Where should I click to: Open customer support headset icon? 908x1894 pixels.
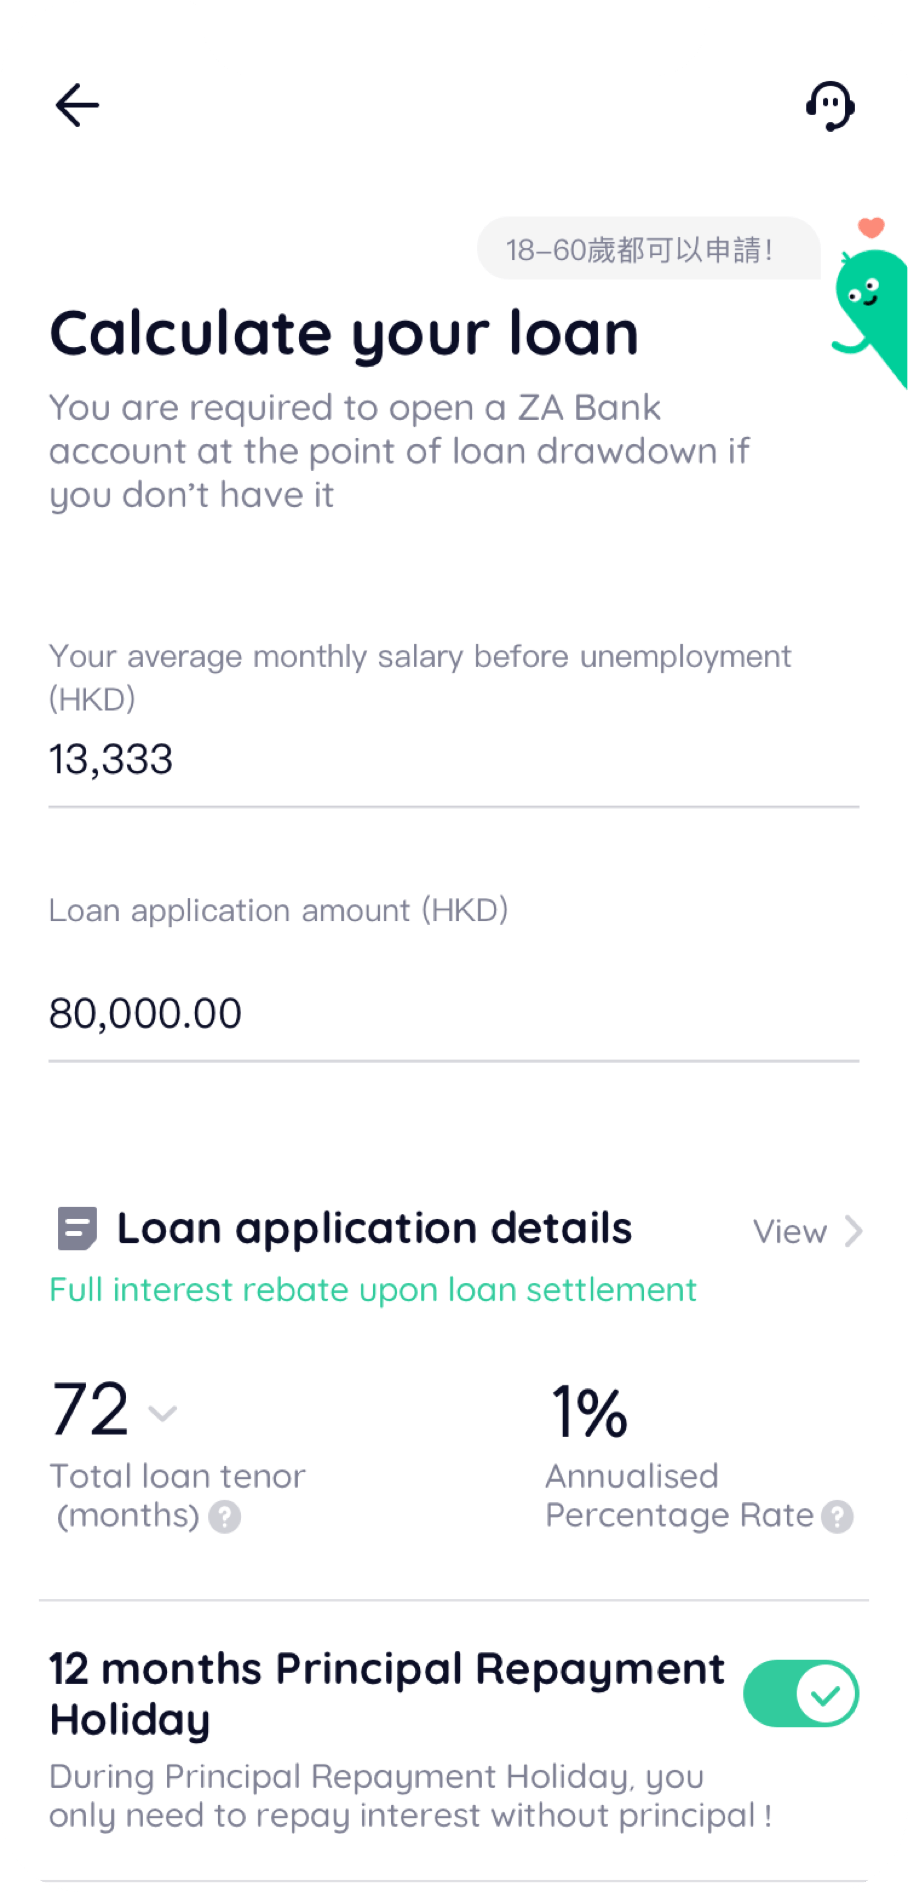pos(830,105)
